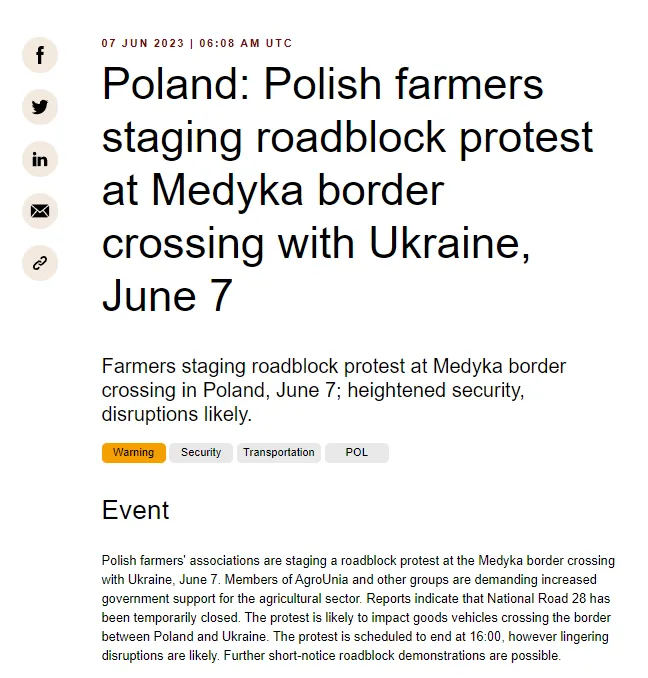This screenshot has height=678, width=648.
Task: Click the orange Warning tag
Action: [x=133, y=453]
